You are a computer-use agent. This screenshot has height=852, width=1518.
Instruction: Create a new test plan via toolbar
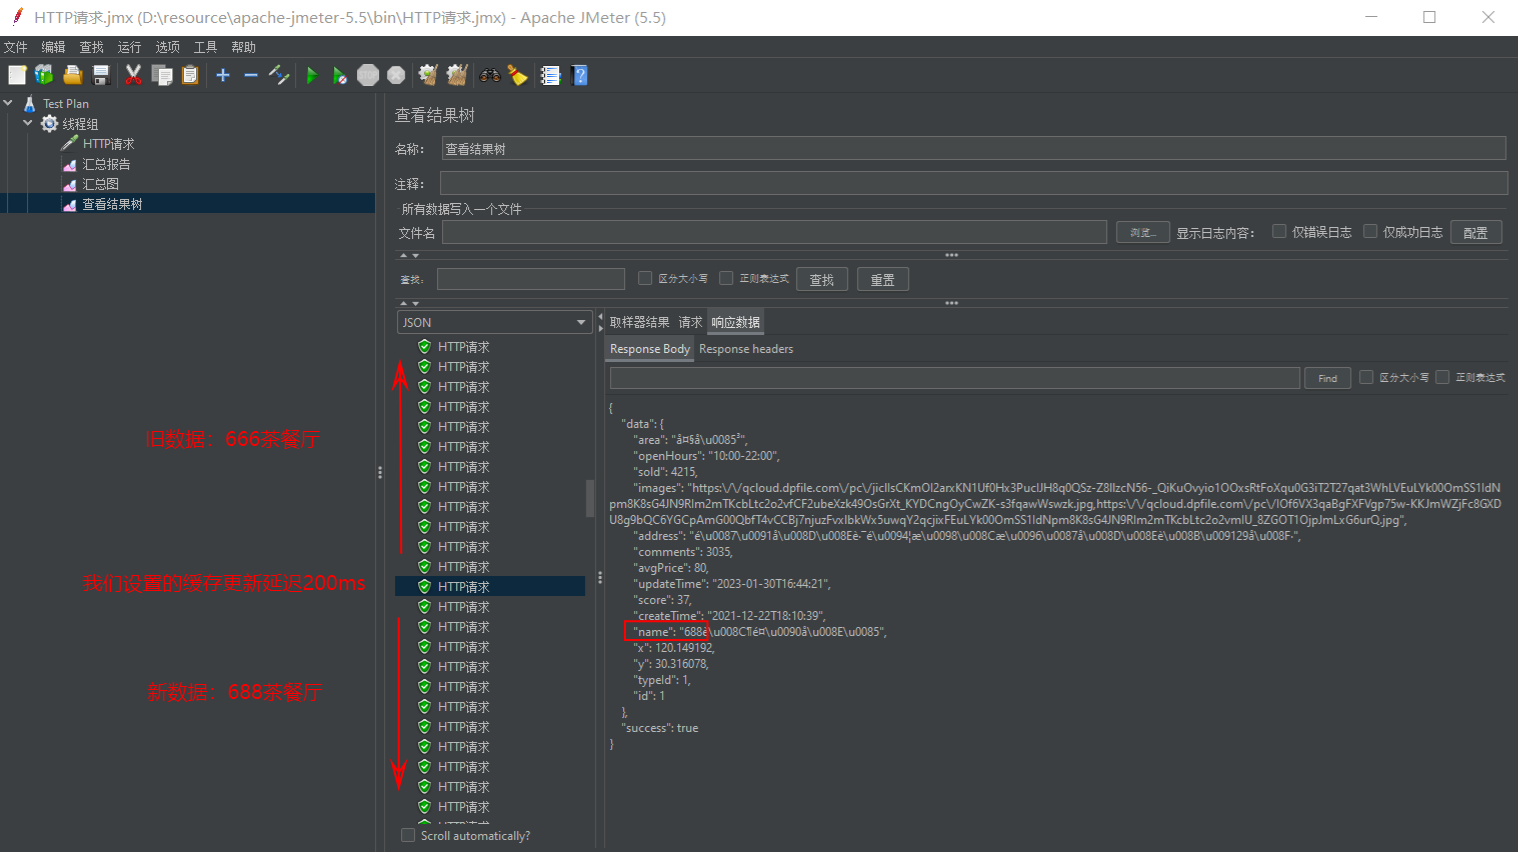click(17, 75)
